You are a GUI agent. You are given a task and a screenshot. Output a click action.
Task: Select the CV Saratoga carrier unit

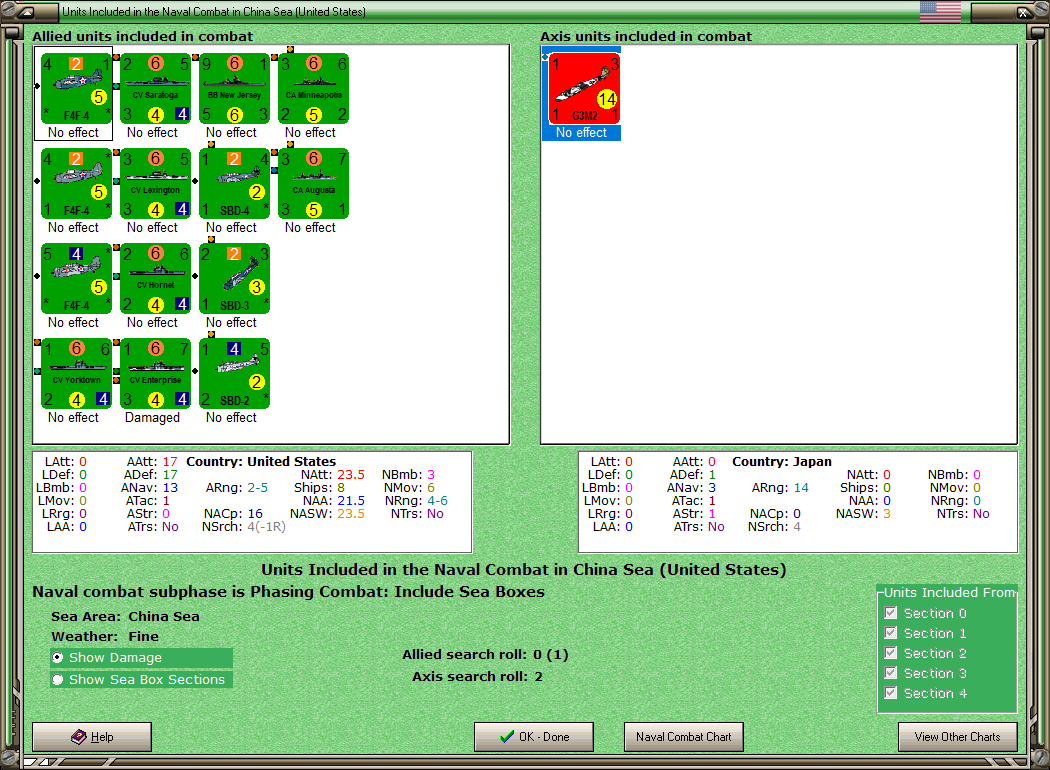155,89
